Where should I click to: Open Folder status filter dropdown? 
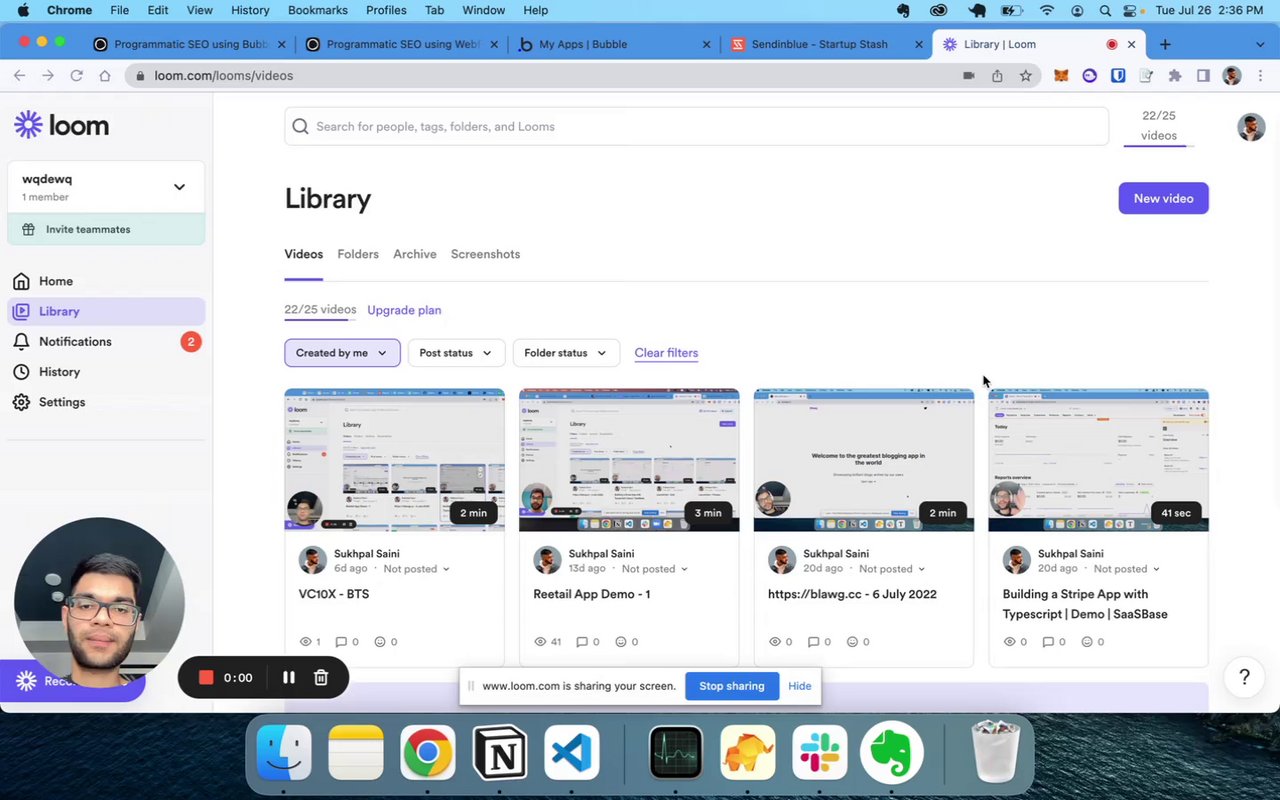(x=566, y=352)
